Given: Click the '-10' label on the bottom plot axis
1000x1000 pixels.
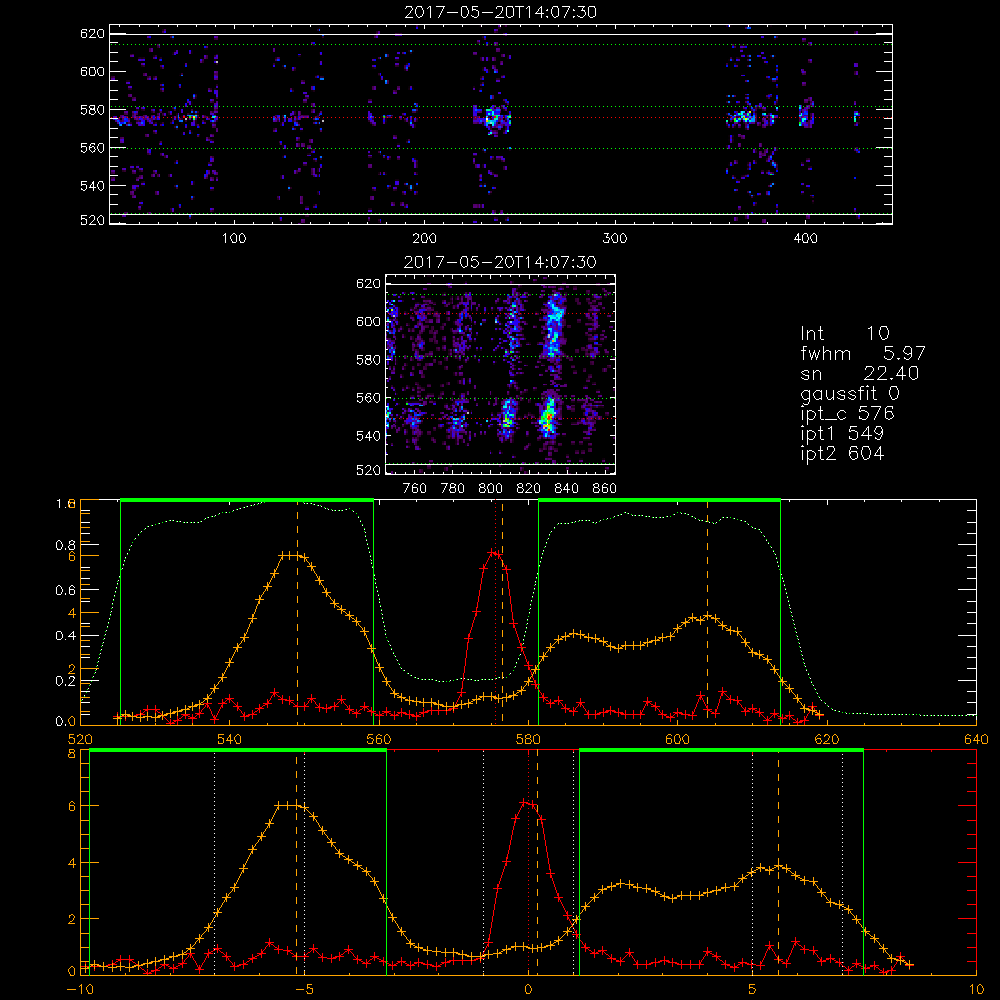Looking at the screenshot, I should tap(80, 990).
